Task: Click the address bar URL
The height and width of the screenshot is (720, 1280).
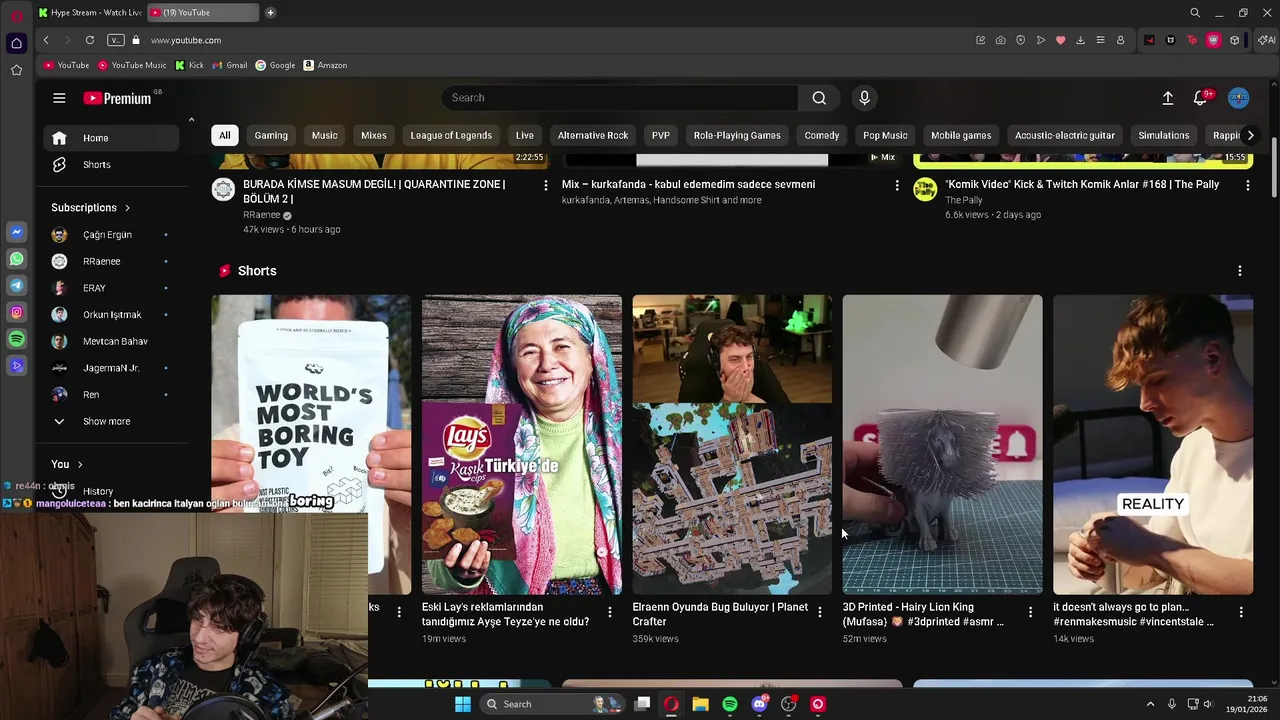Action: [186, 40]
